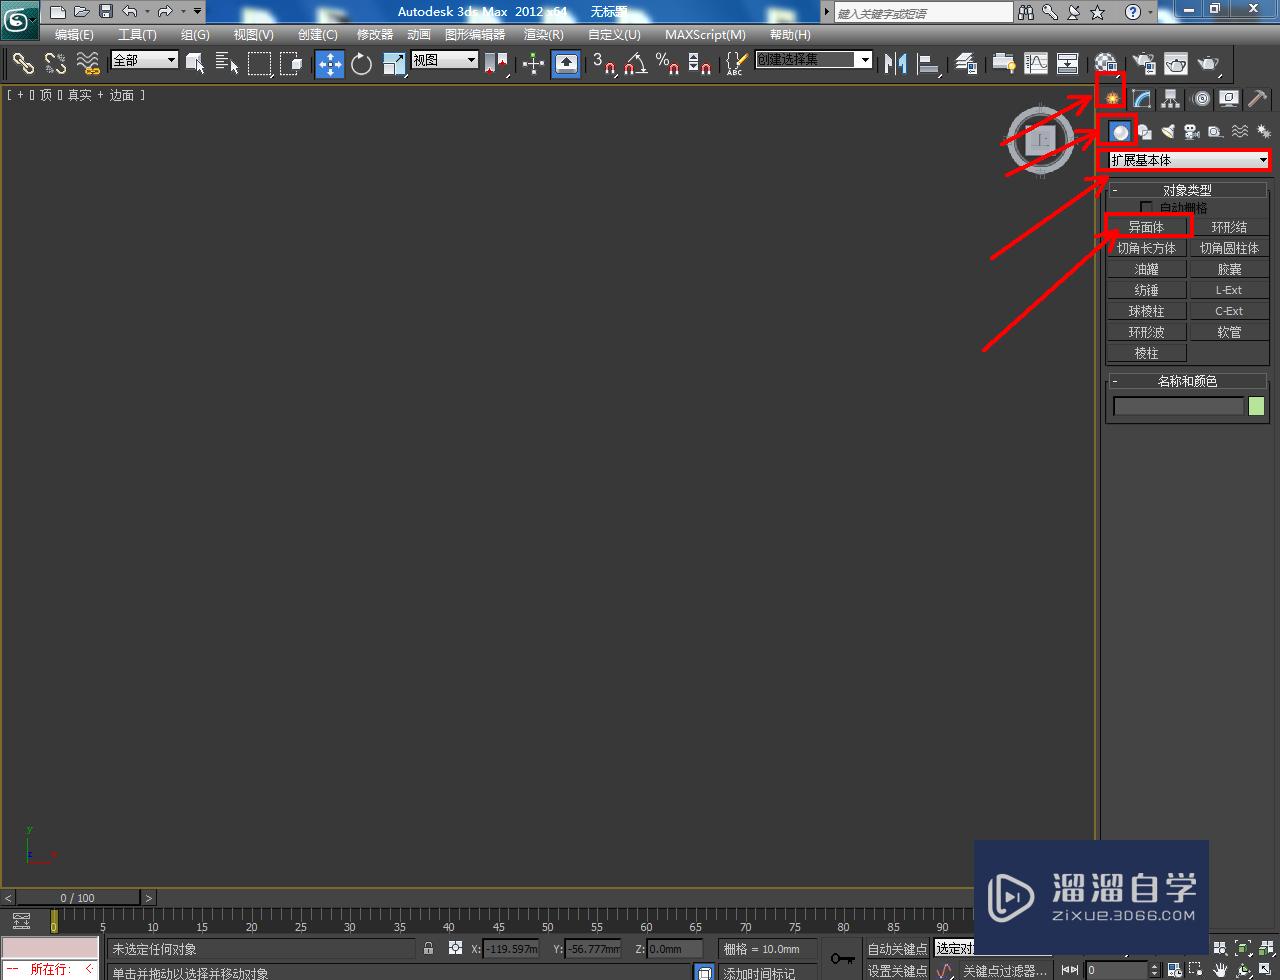Toggle 3D Snaps

[x=604, y=63]
